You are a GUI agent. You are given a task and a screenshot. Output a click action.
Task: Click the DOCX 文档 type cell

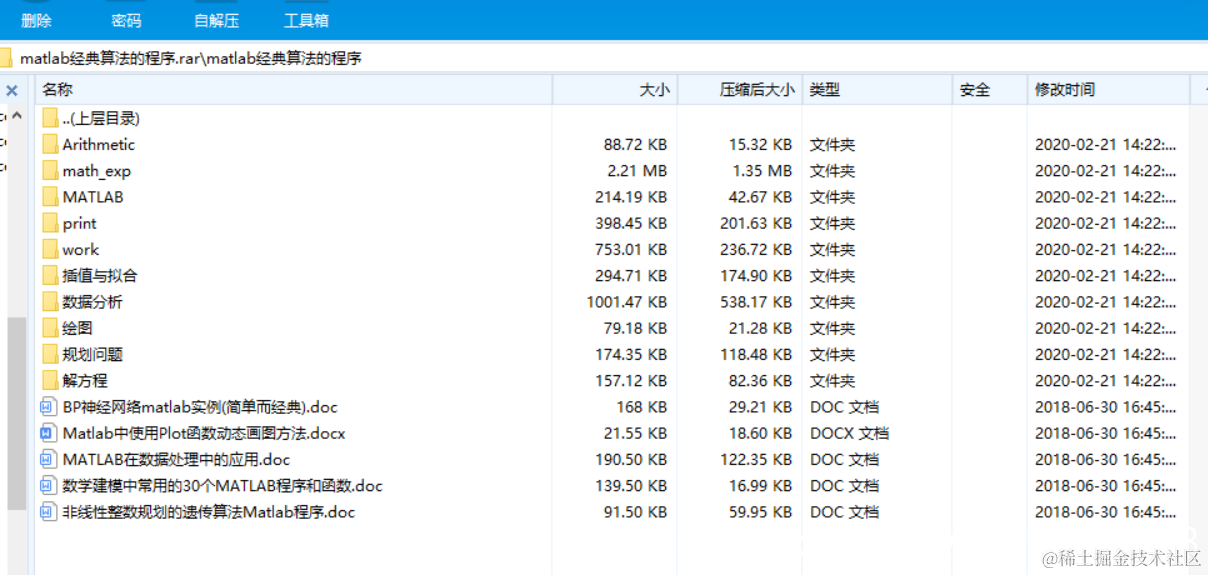[x=849, y=433]
